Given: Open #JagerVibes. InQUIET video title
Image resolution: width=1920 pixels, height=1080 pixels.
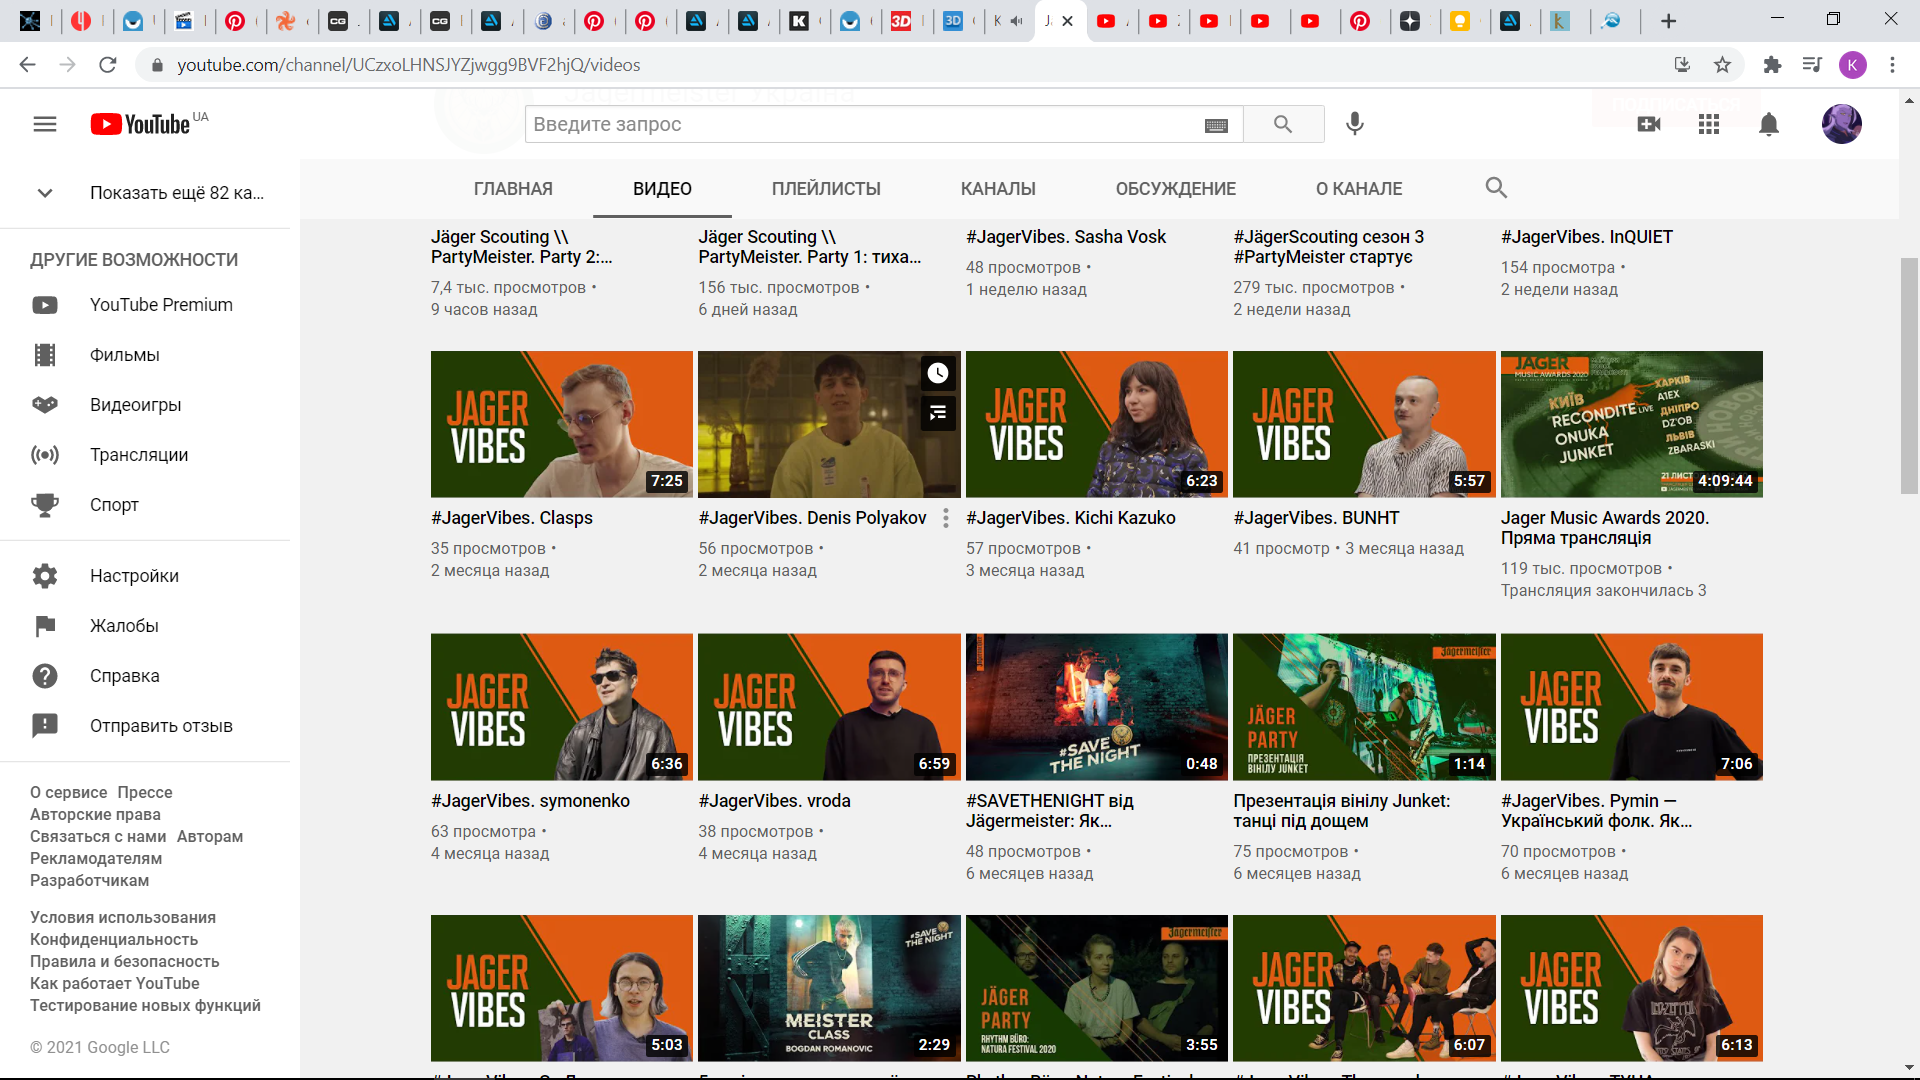Looking at the screenshot, I should point(1587,237).
